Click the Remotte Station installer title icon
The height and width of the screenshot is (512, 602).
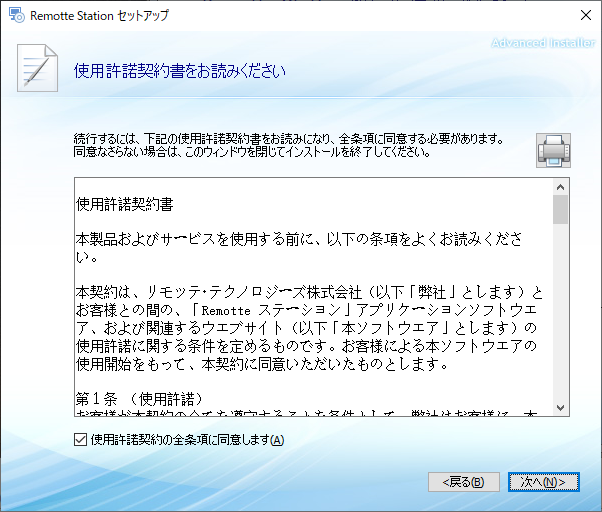17,15
